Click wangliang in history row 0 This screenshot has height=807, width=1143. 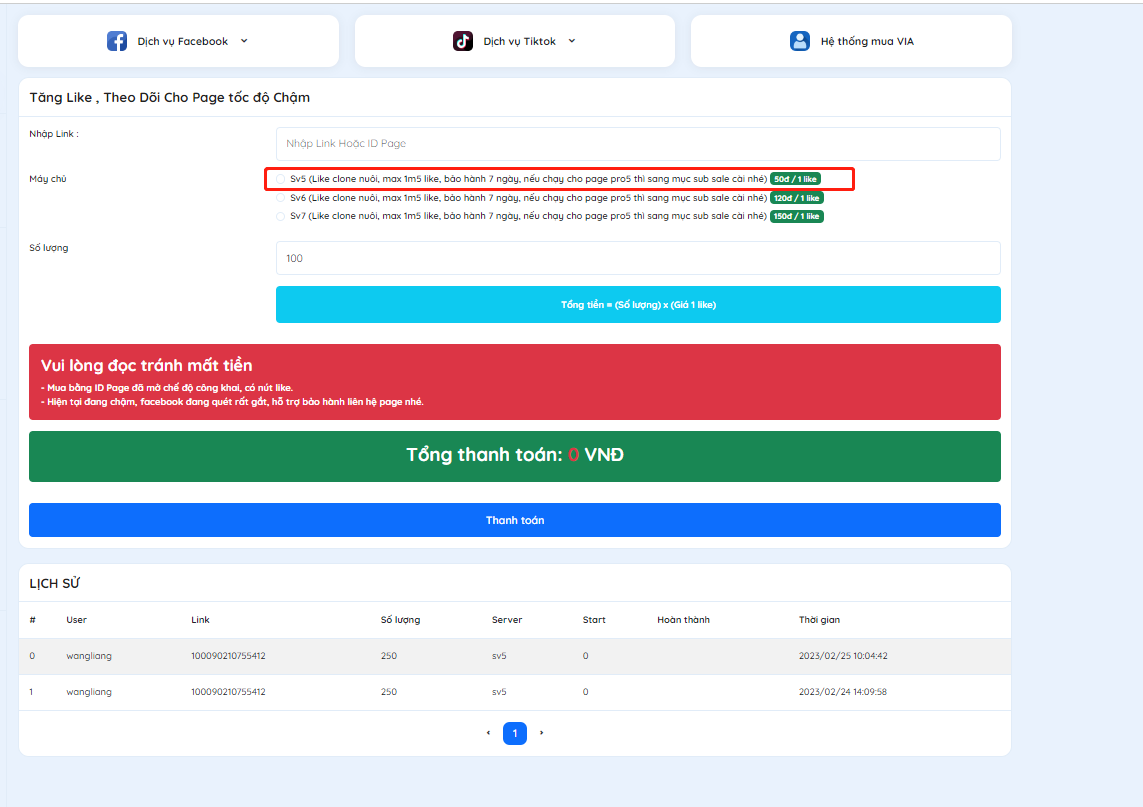pyautogui.click(x=89, y=656)
